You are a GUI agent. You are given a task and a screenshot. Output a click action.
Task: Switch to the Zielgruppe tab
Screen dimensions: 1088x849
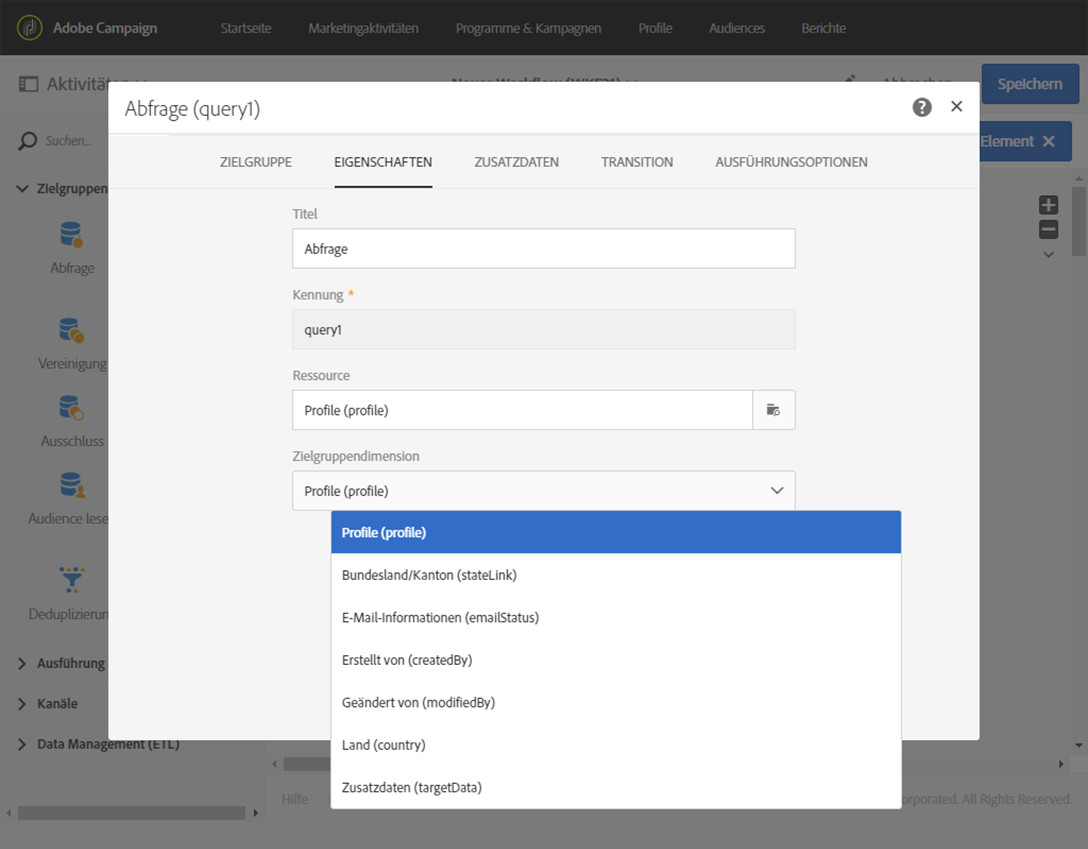pos(256,162)
